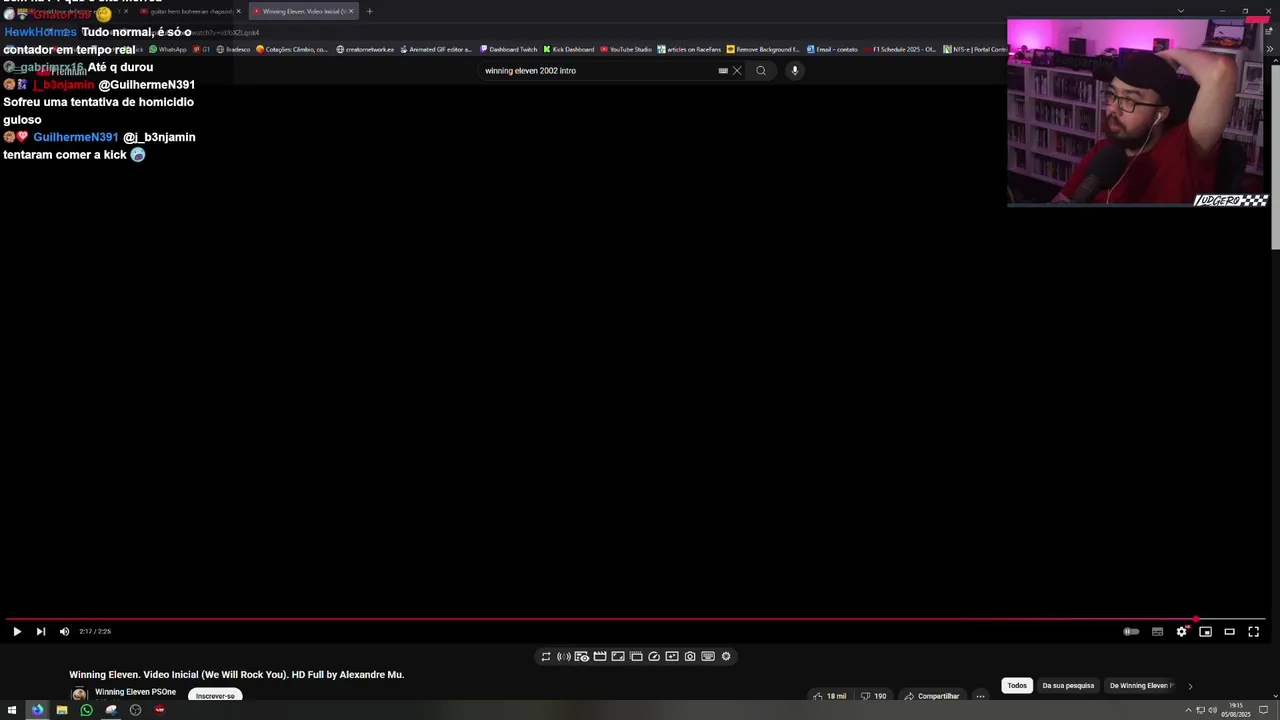Image resolution: width=1280 pixels, height=720 pixels.
Task: Switch to the Winning Eleven Video Inicial tab
Action: pos(302,11)
